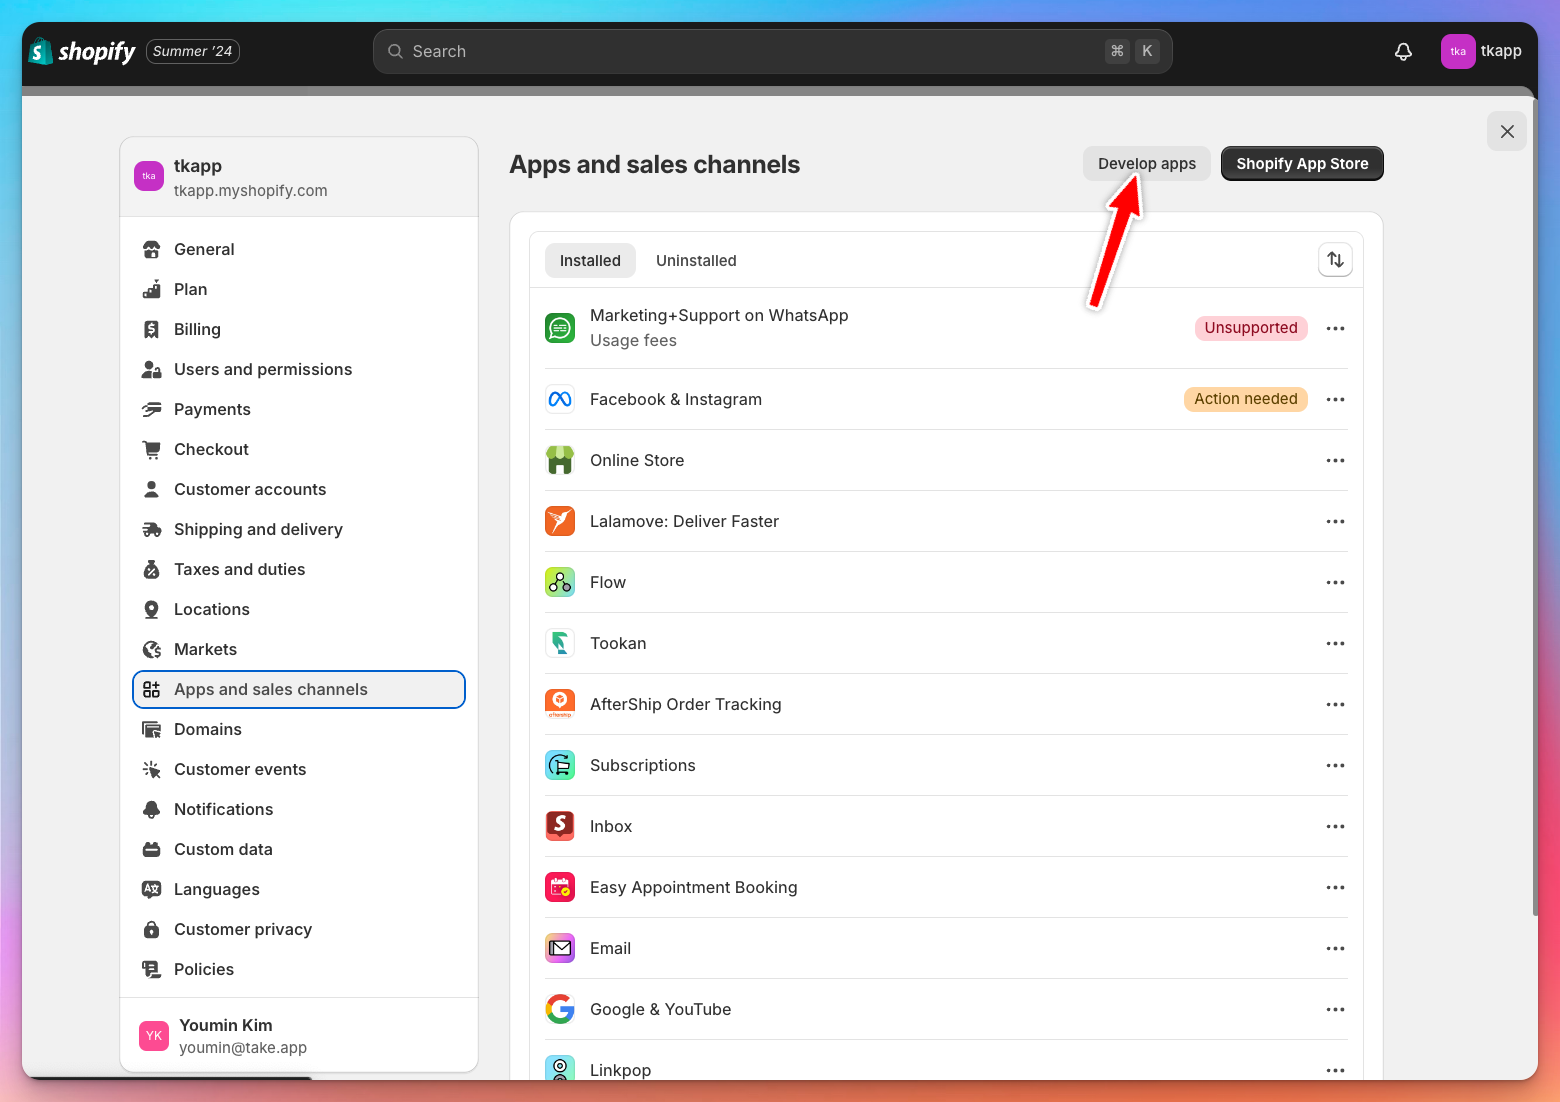Screen dimensions: 1560x1102
Task: Click the Checkout cart icon
Action: [x=152, y=449]
